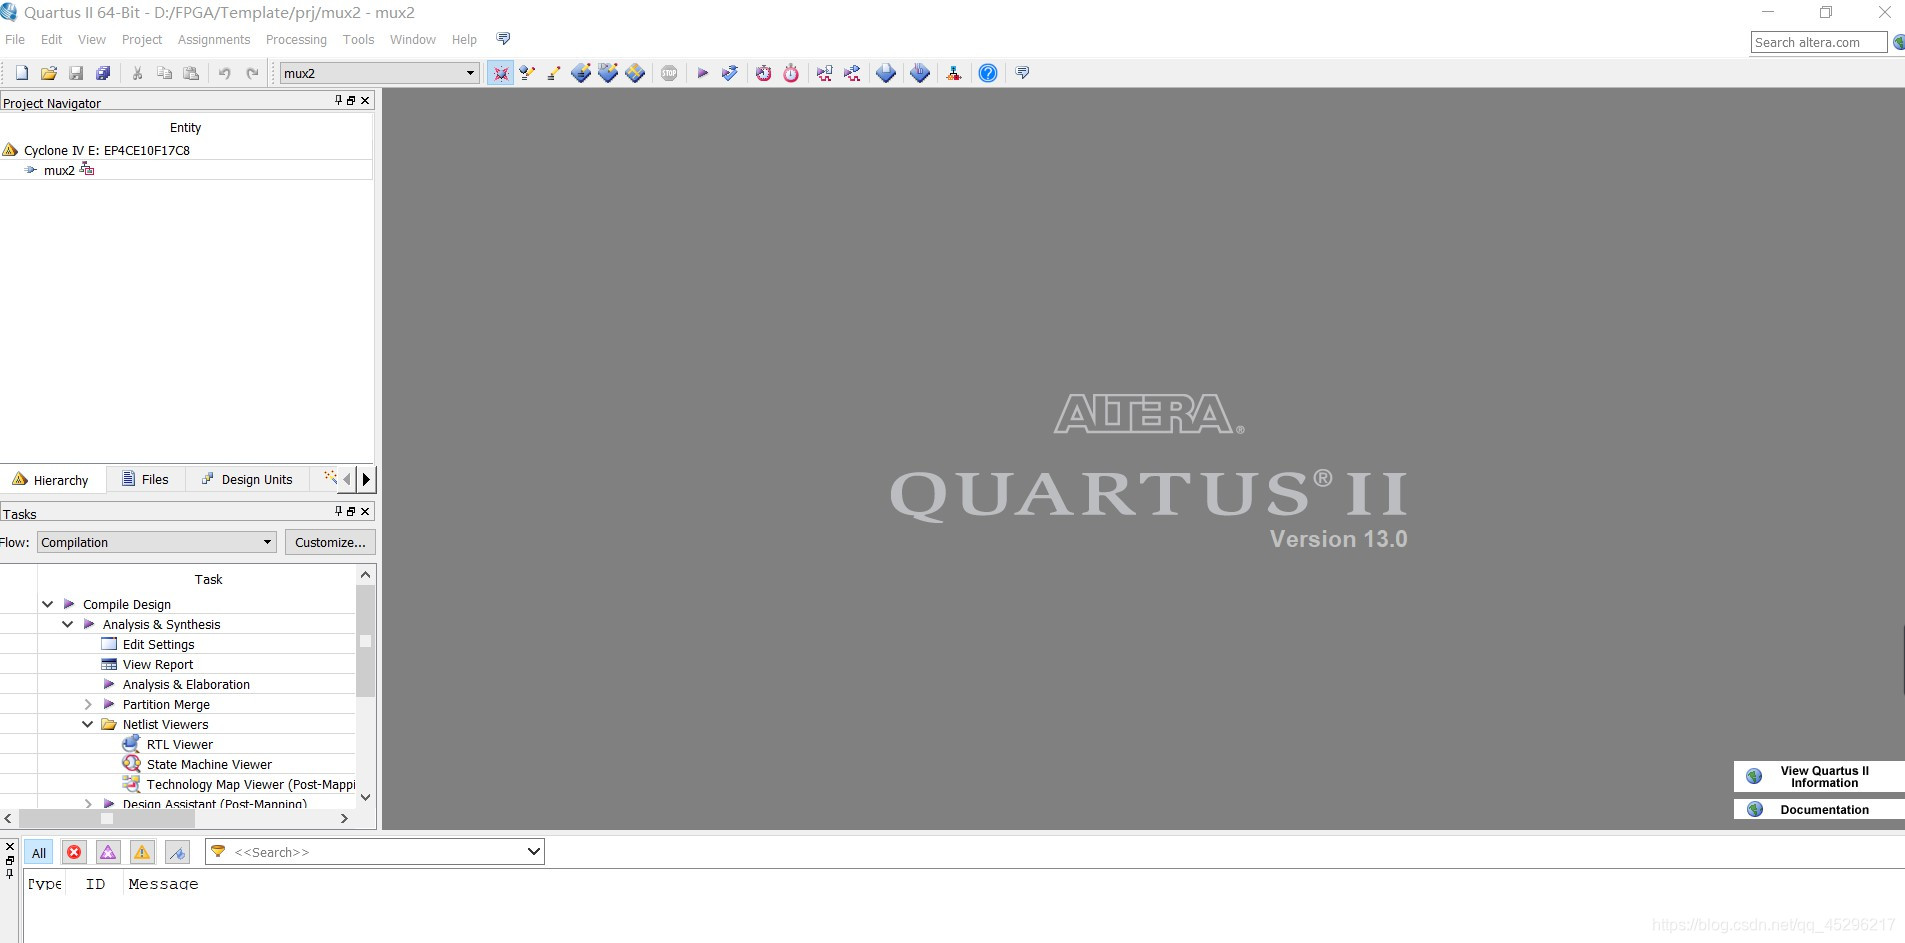1905x943 pixels.
Task: Collapse the Netlist Viewers folder
Action: [88, 724]
